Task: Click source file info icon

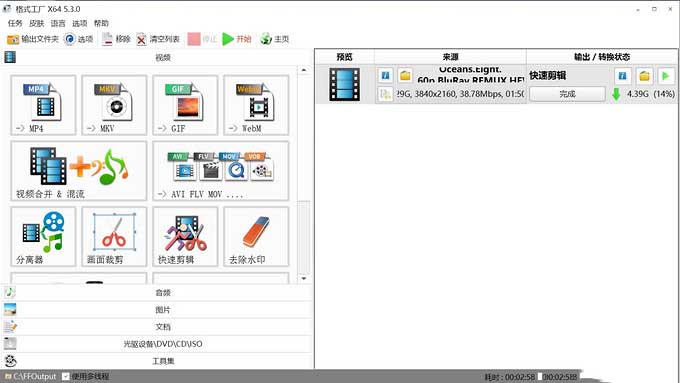Action: (385, 75)
